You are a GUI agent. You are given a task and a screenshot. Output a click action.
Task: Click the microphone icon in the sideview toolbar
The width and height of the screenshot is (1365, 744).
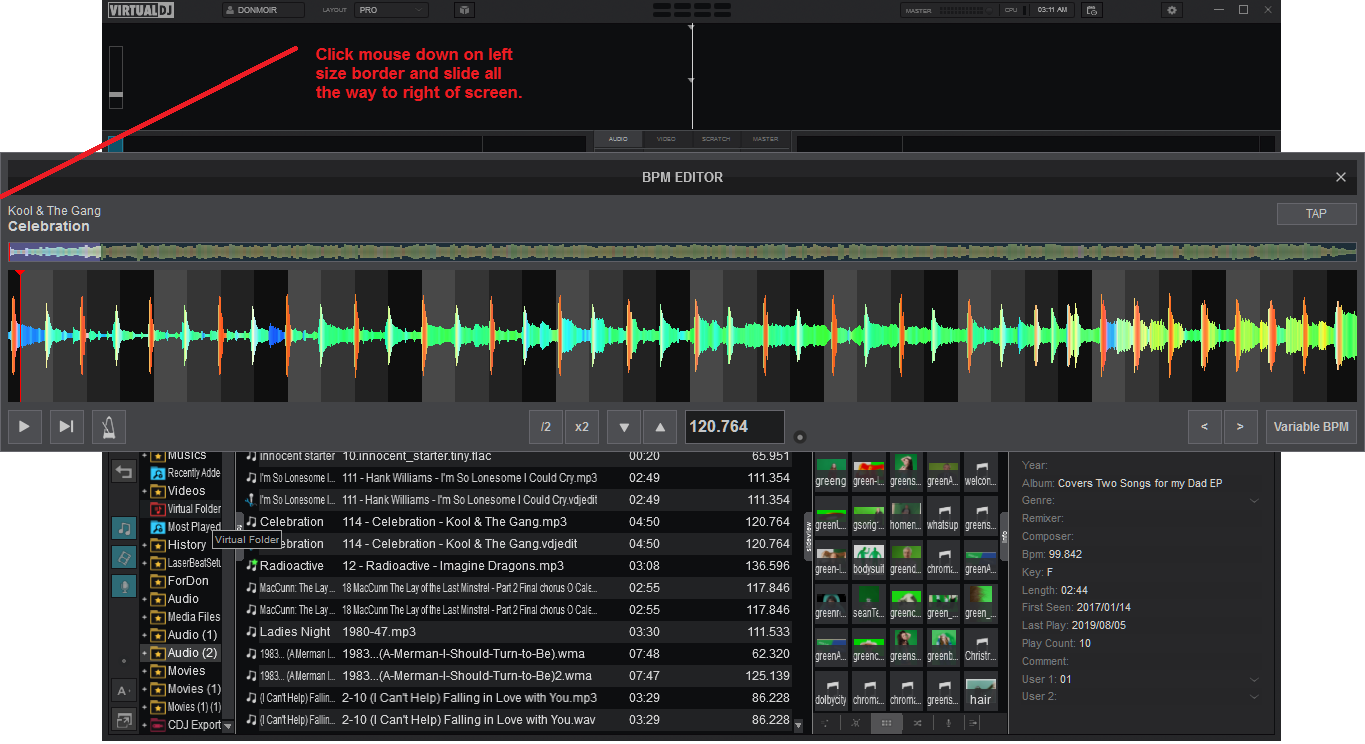(948, 723)
